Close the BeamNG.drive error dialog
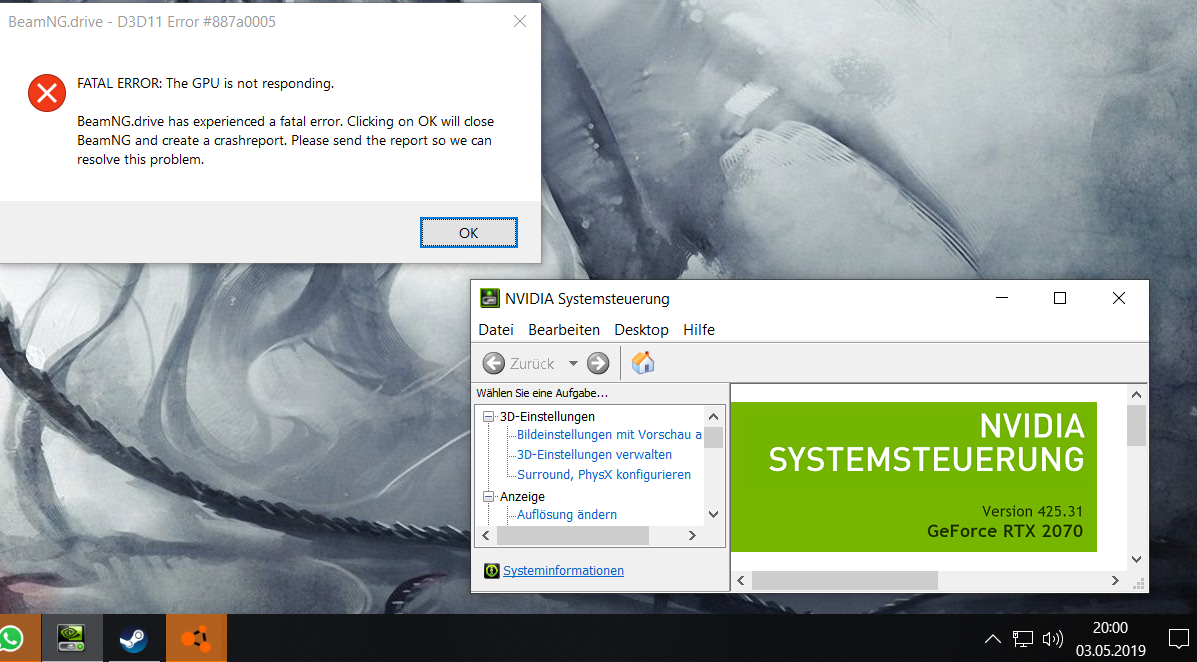 (x=520, y=21)
